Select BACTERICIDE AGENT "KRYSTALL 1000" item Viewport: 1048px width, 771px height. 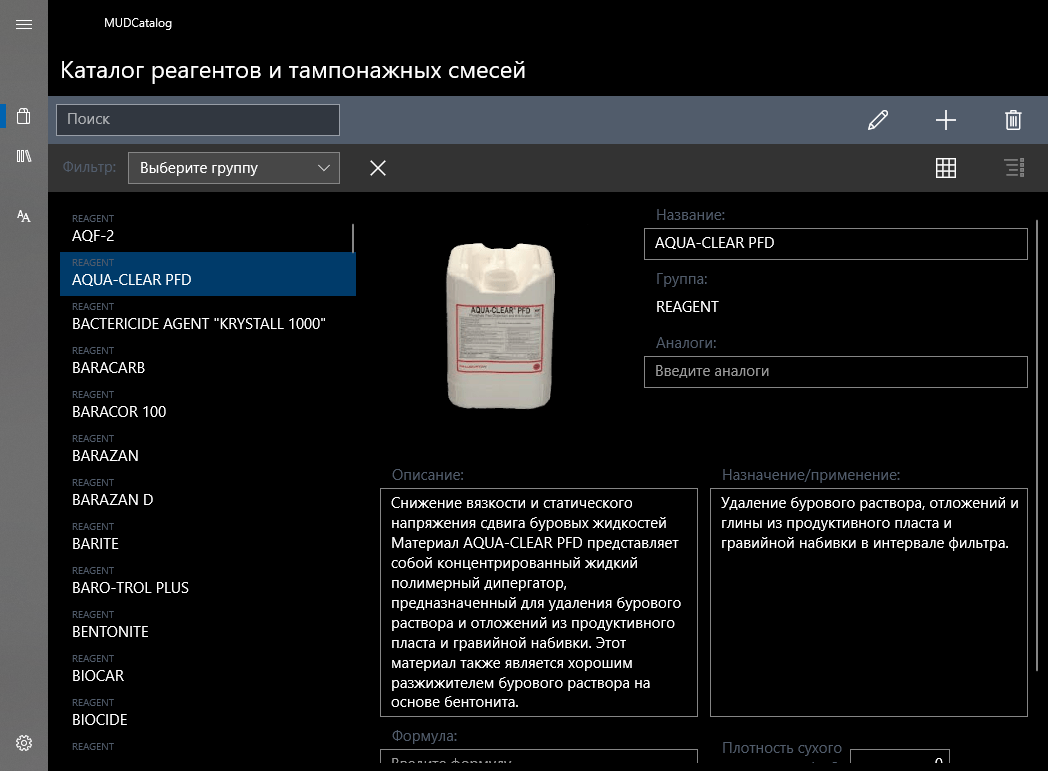[x=207, y=318]
